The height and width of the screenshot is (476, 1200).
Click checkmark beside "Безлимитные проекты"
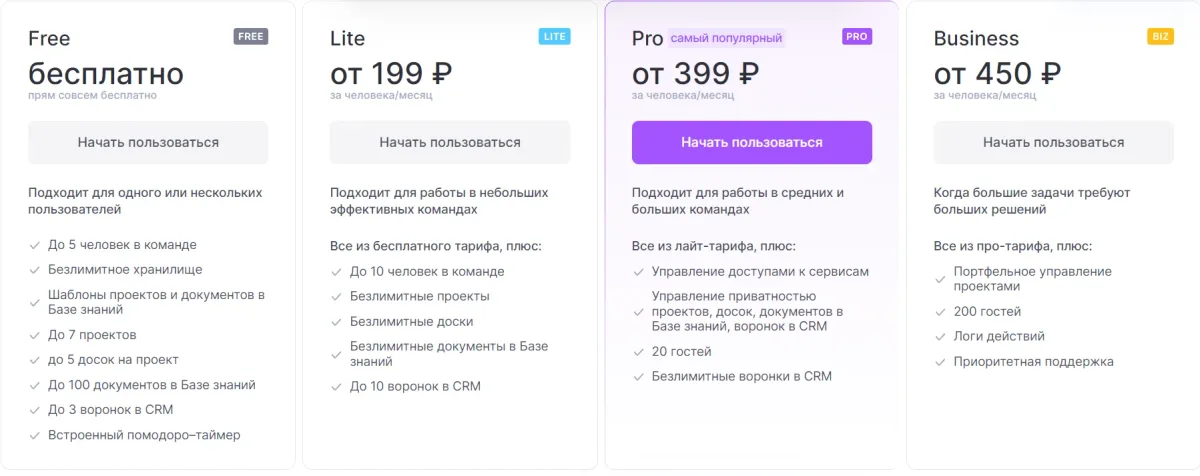coord(337,297)
